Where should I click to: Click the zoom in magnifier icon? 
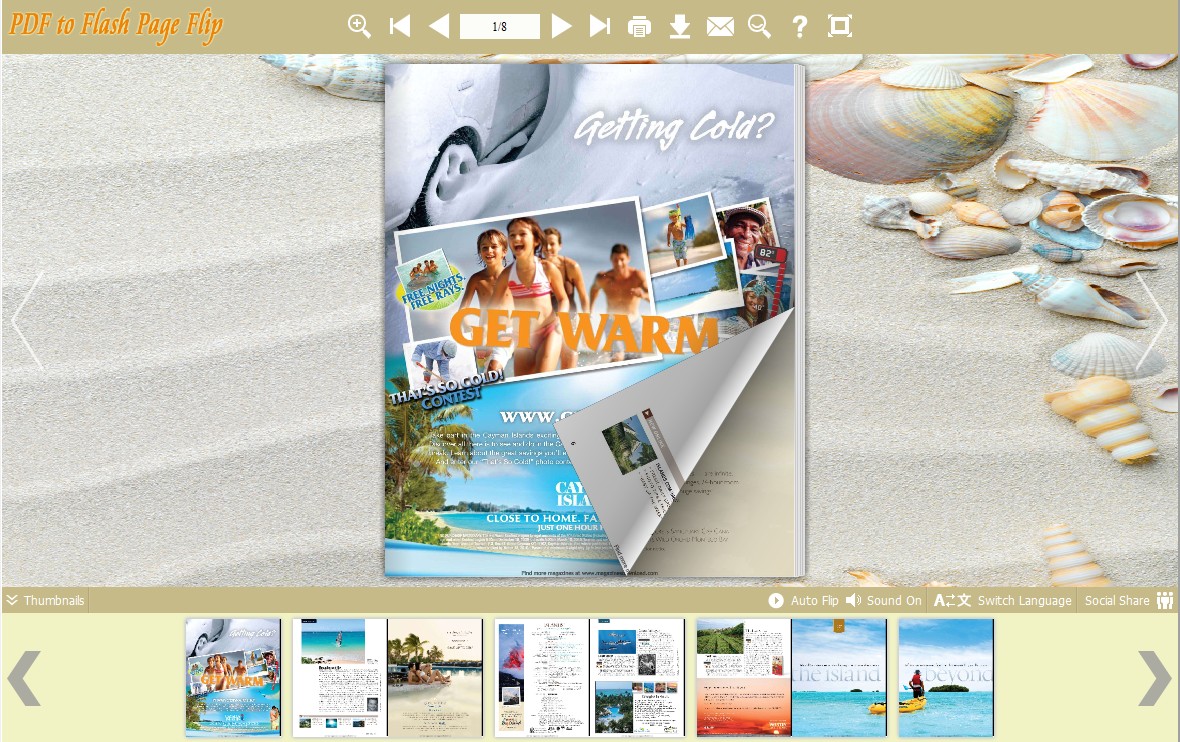(x=359, y=26)
